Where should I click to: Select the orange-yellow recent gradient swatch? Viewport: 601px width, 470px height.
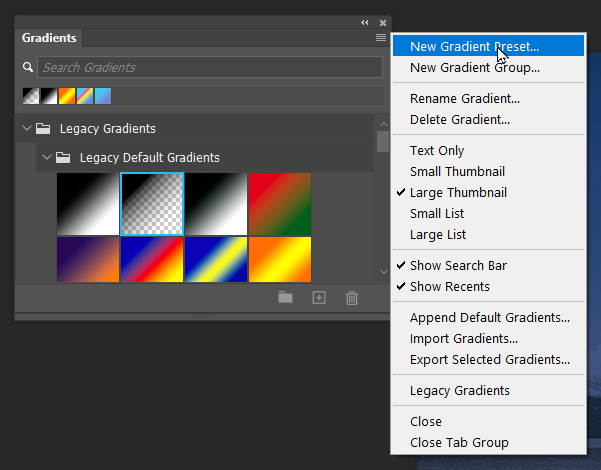click(67, 96)
